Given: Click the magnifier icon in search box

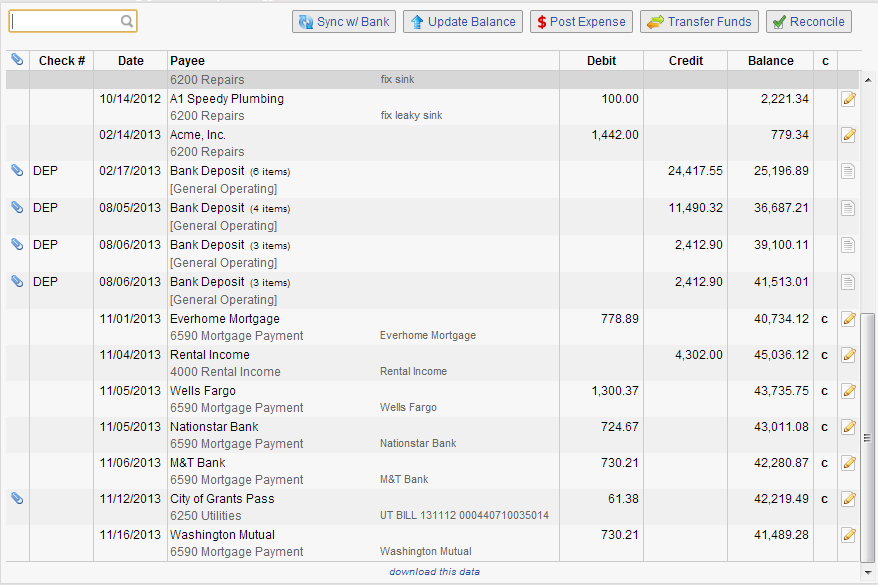Looking at the screenshot, I should tap(127, 21).
